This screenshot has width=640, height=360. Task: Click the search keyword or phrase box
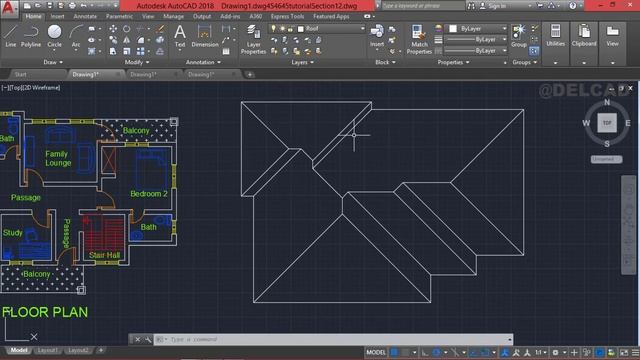coord(422,6)
